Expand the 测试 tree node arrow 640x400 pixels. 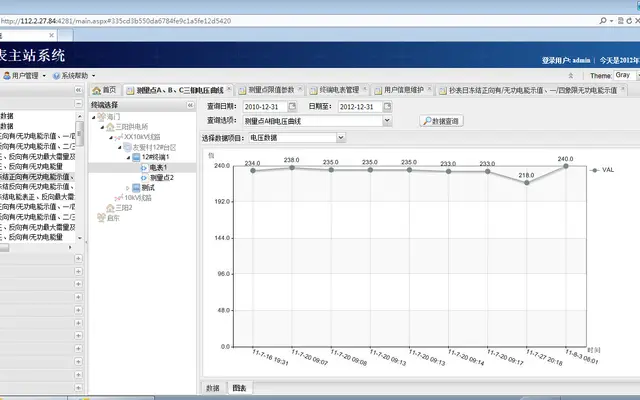127,188
